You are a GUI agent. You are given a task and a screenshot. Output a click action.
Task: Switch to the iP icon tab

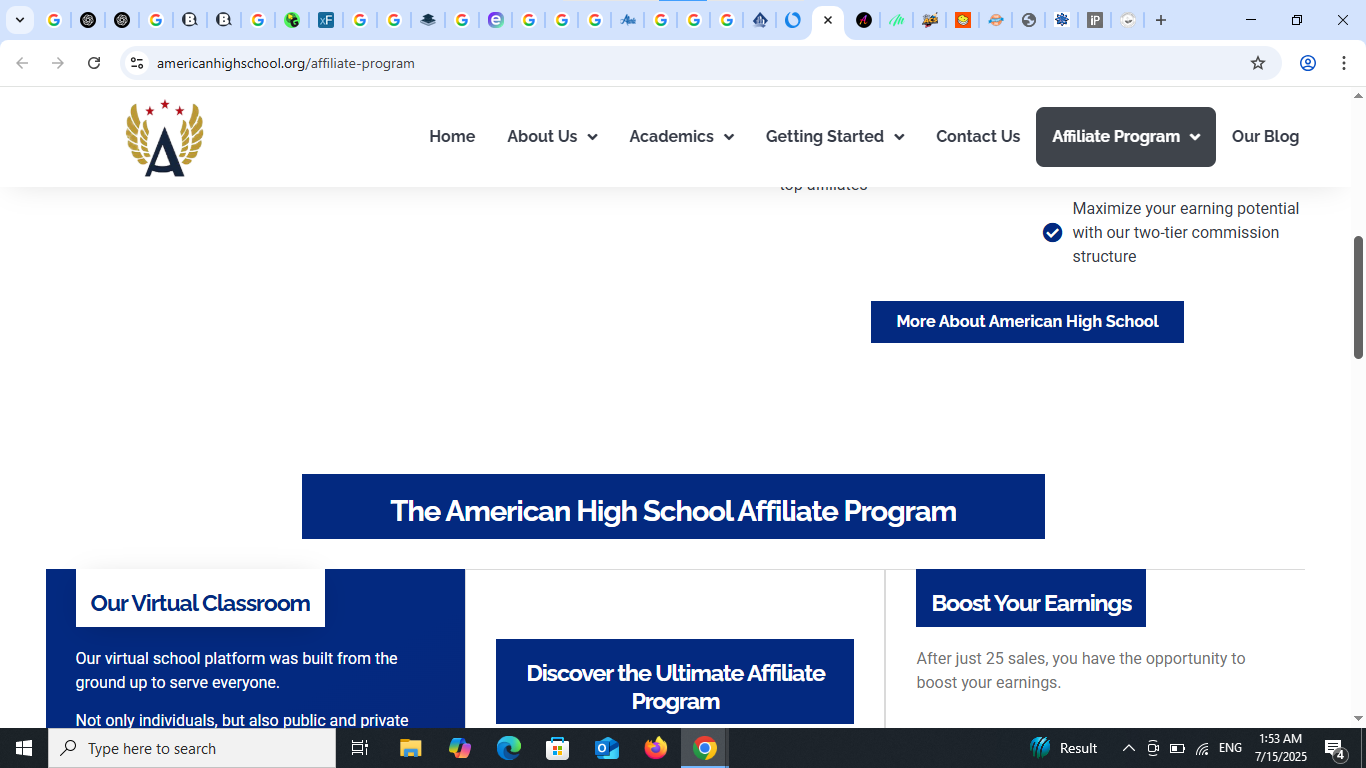coord(1095,20)
